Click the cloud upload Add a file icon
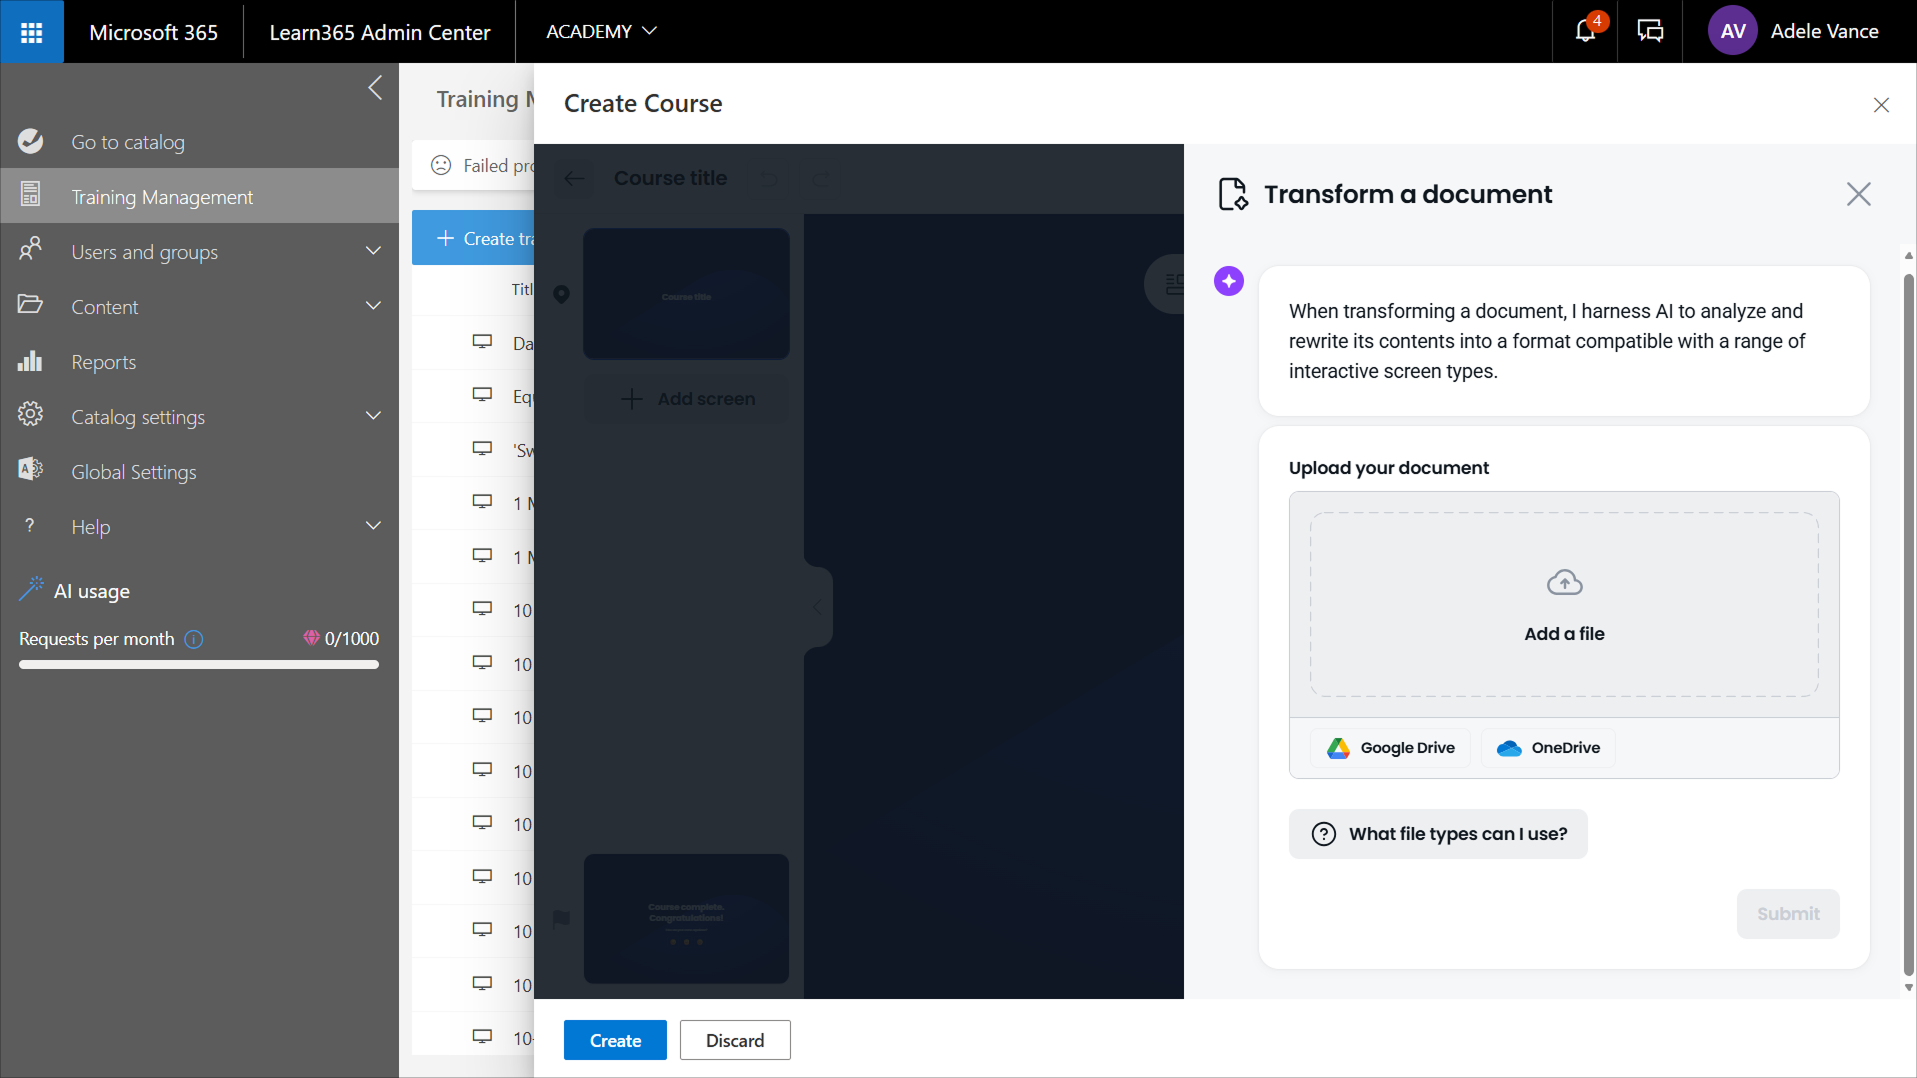 [x=1564, y=583]
